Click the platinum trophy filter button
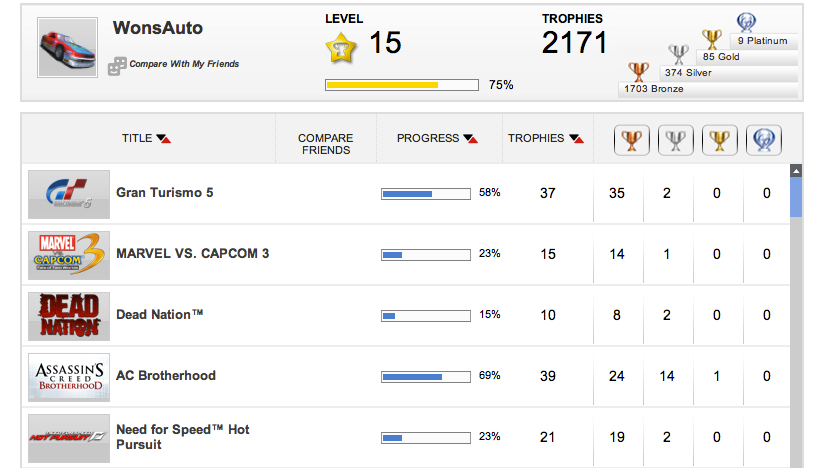 (764, 141)
